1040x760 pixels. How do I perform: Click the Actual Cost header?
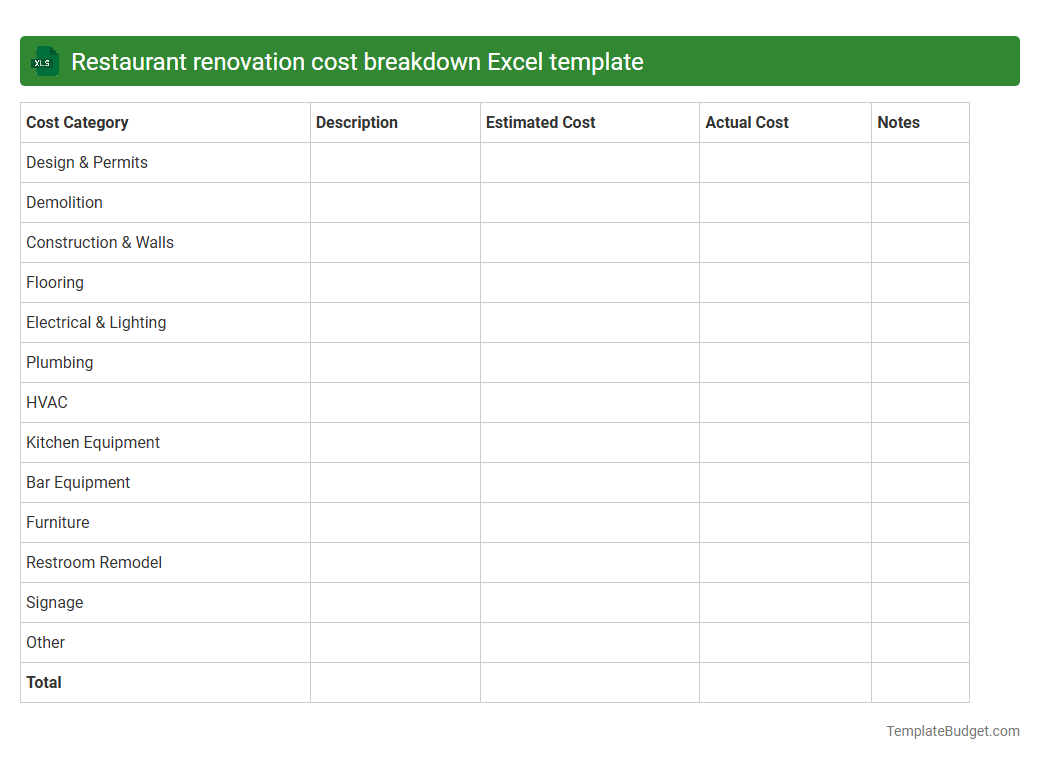click(747, 122)
